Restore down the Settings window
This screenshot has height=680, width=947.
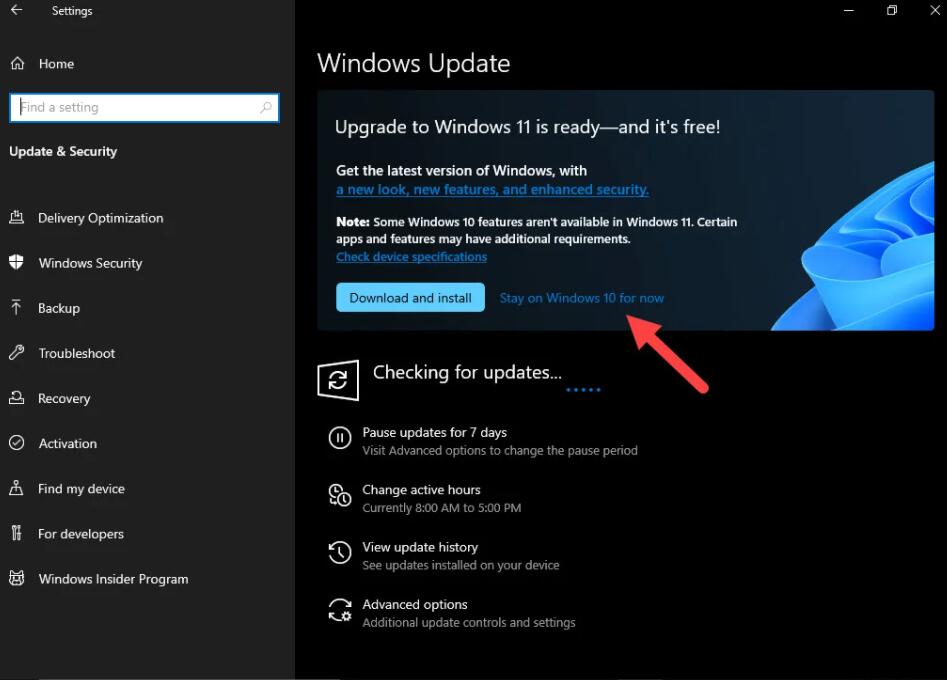(x=892, y=10)
